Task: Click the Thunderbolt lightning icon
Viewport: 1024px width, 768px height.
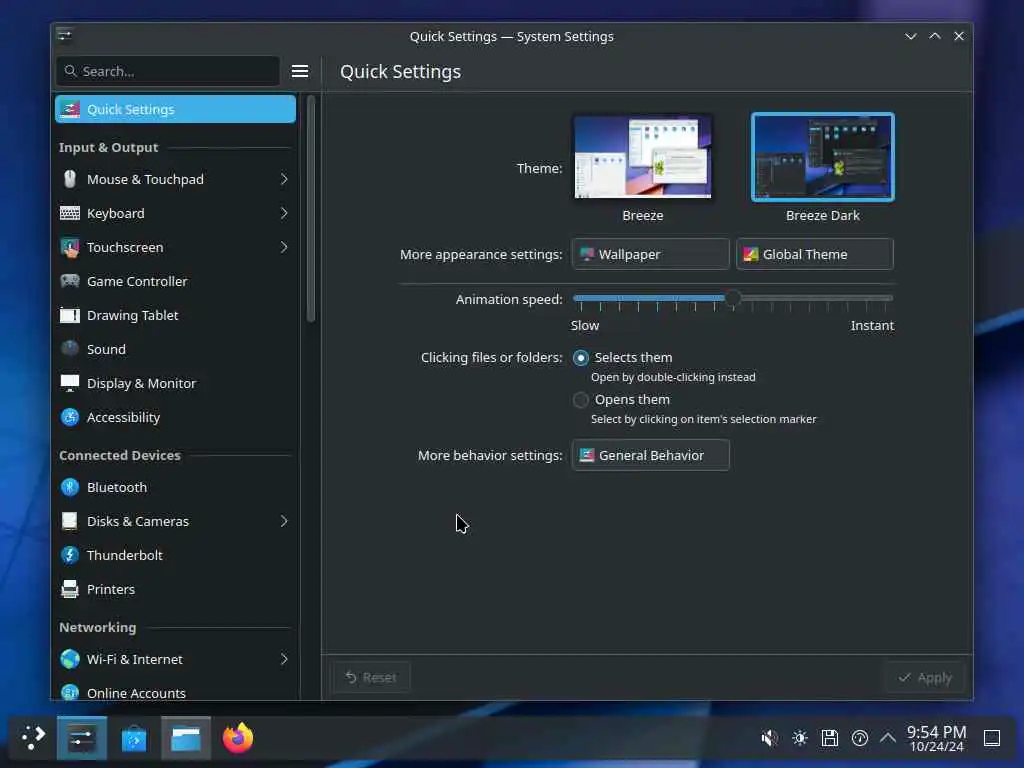Action: tap(70, 555)
